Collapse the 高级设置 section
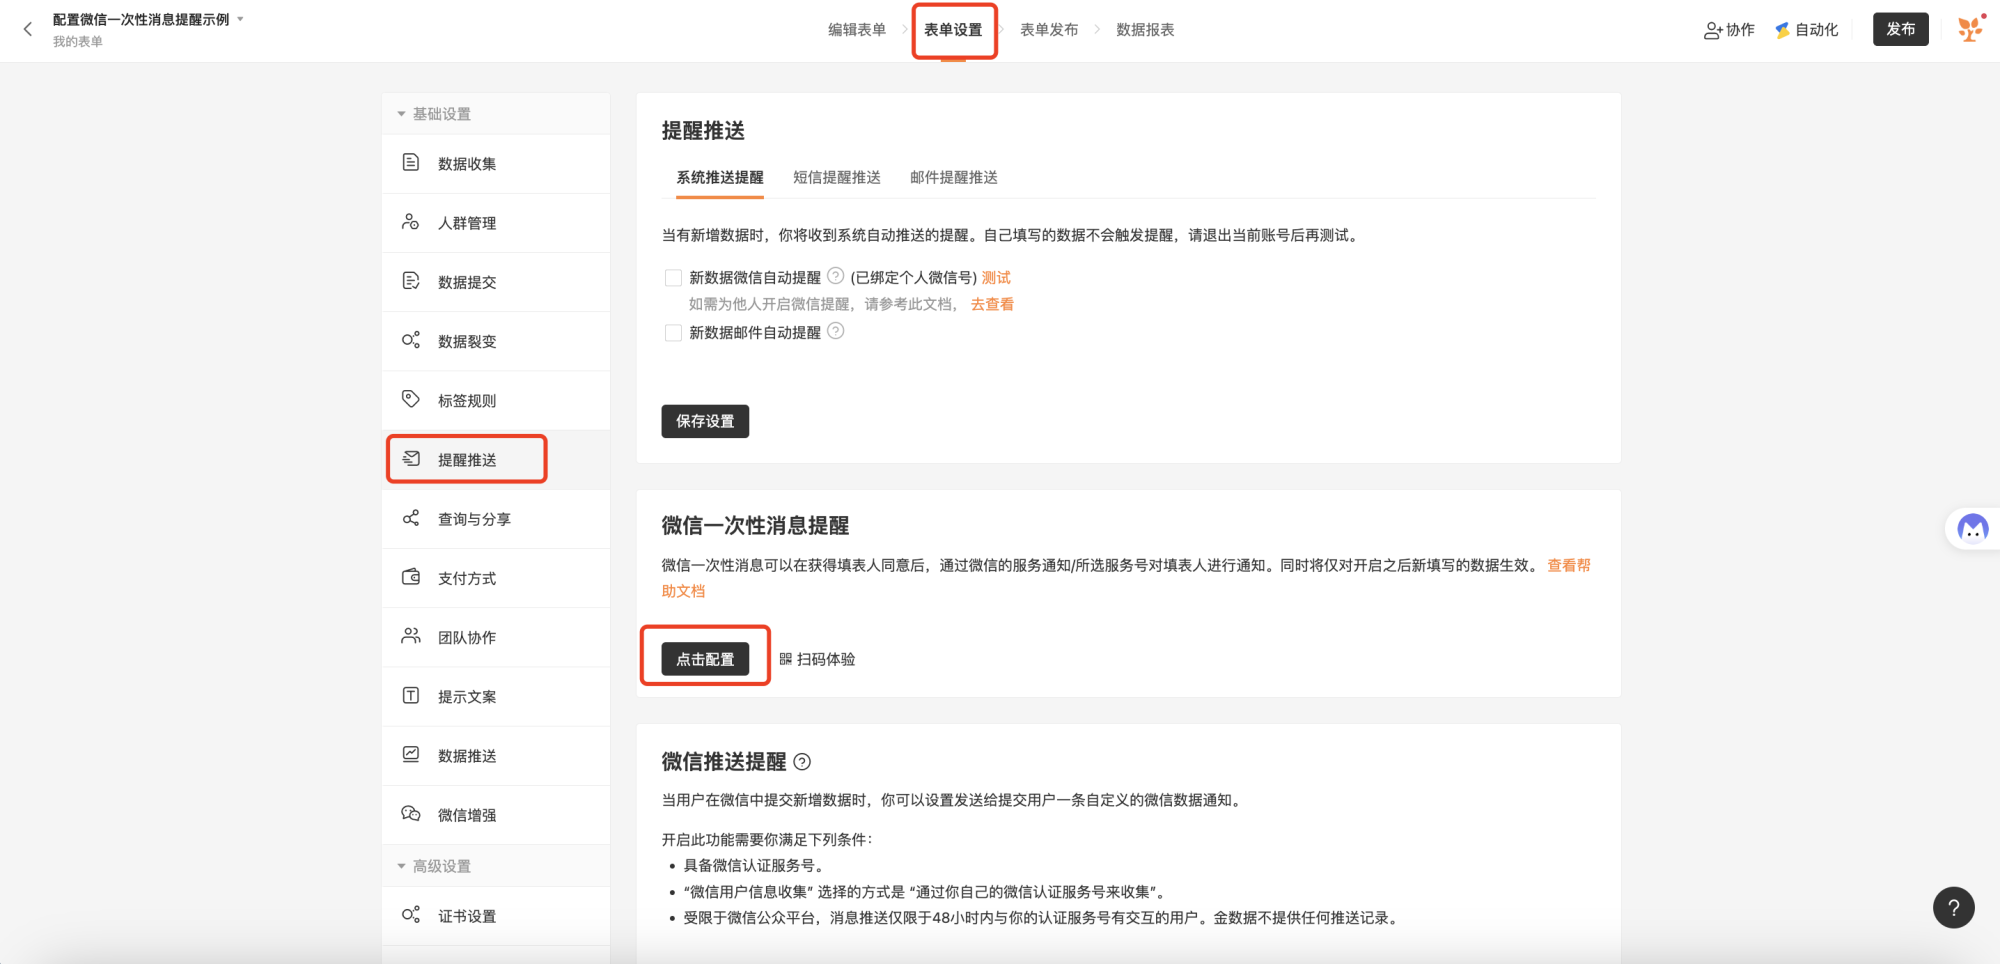The image size is (2000, 964). click(x=401, y=866)
